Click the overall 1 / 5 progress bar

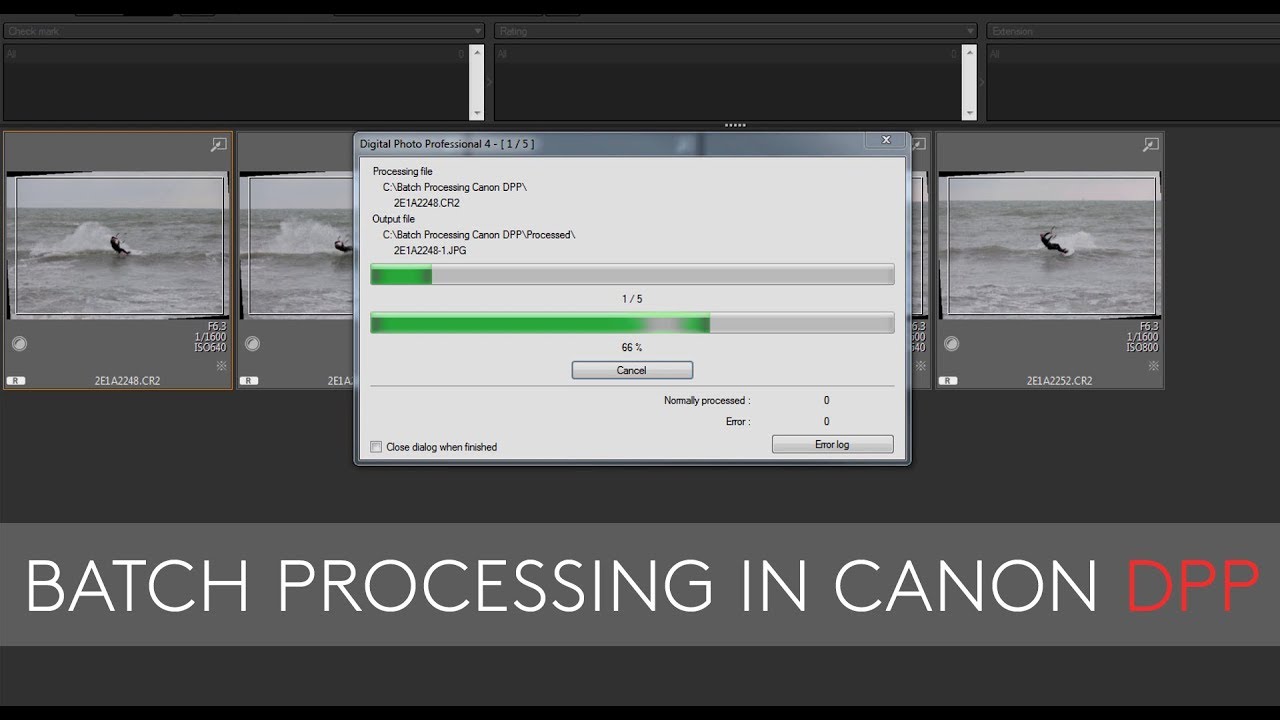(632, 275)
